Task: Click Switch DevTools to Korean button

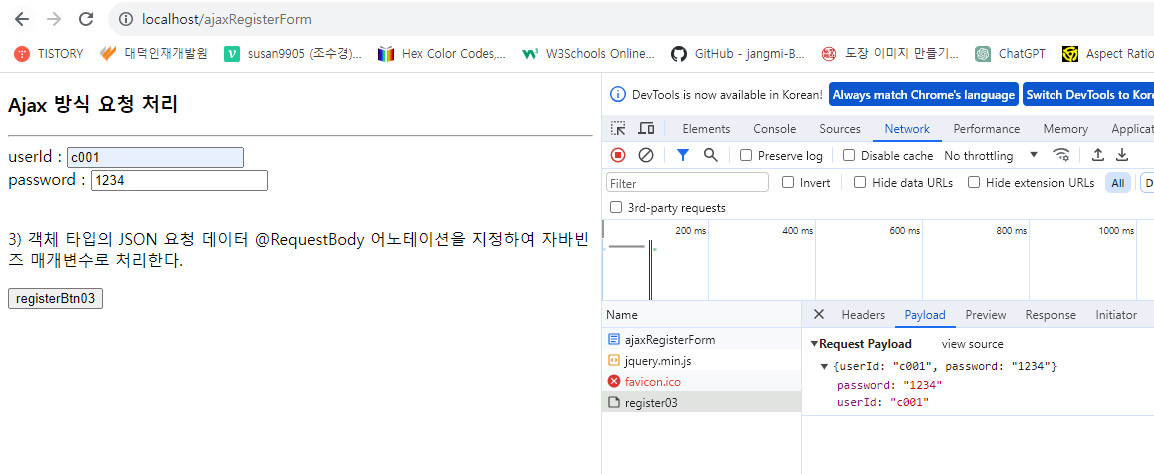Action: (1088, 94)
